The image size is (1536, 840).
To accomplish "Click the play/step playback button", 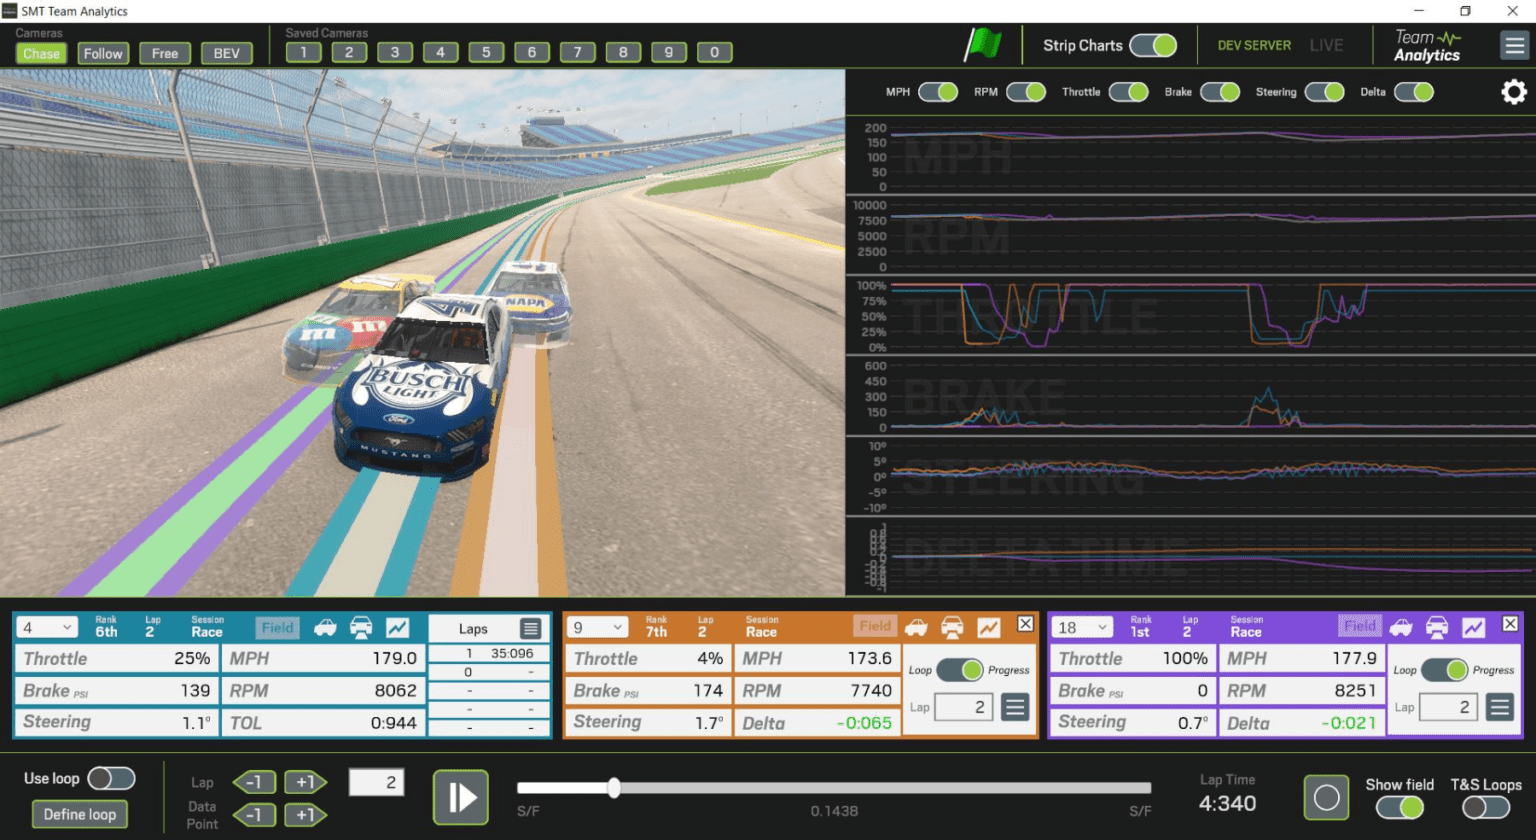I will pos(461,797).
